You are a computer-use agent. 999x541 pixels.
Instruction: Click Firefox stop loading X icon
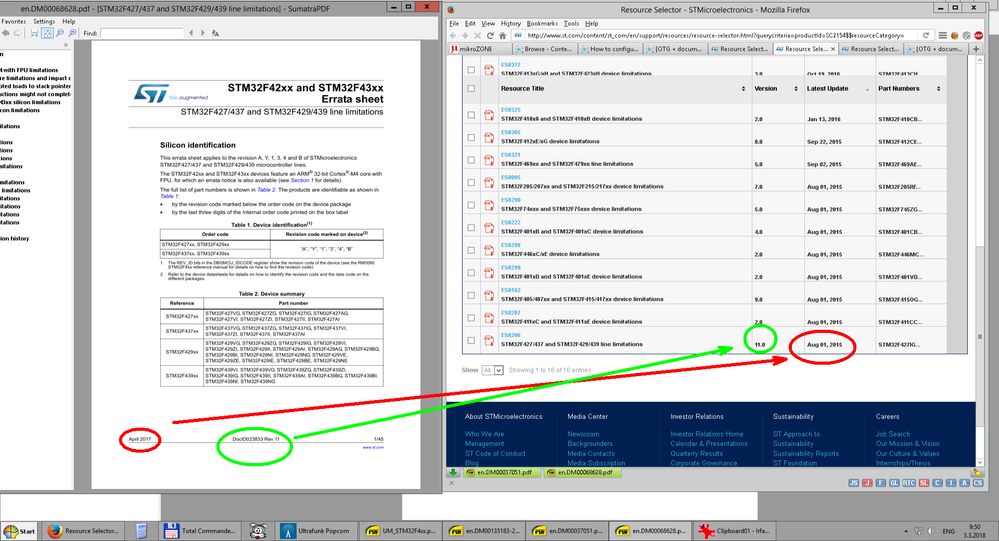tap(477, 36)
